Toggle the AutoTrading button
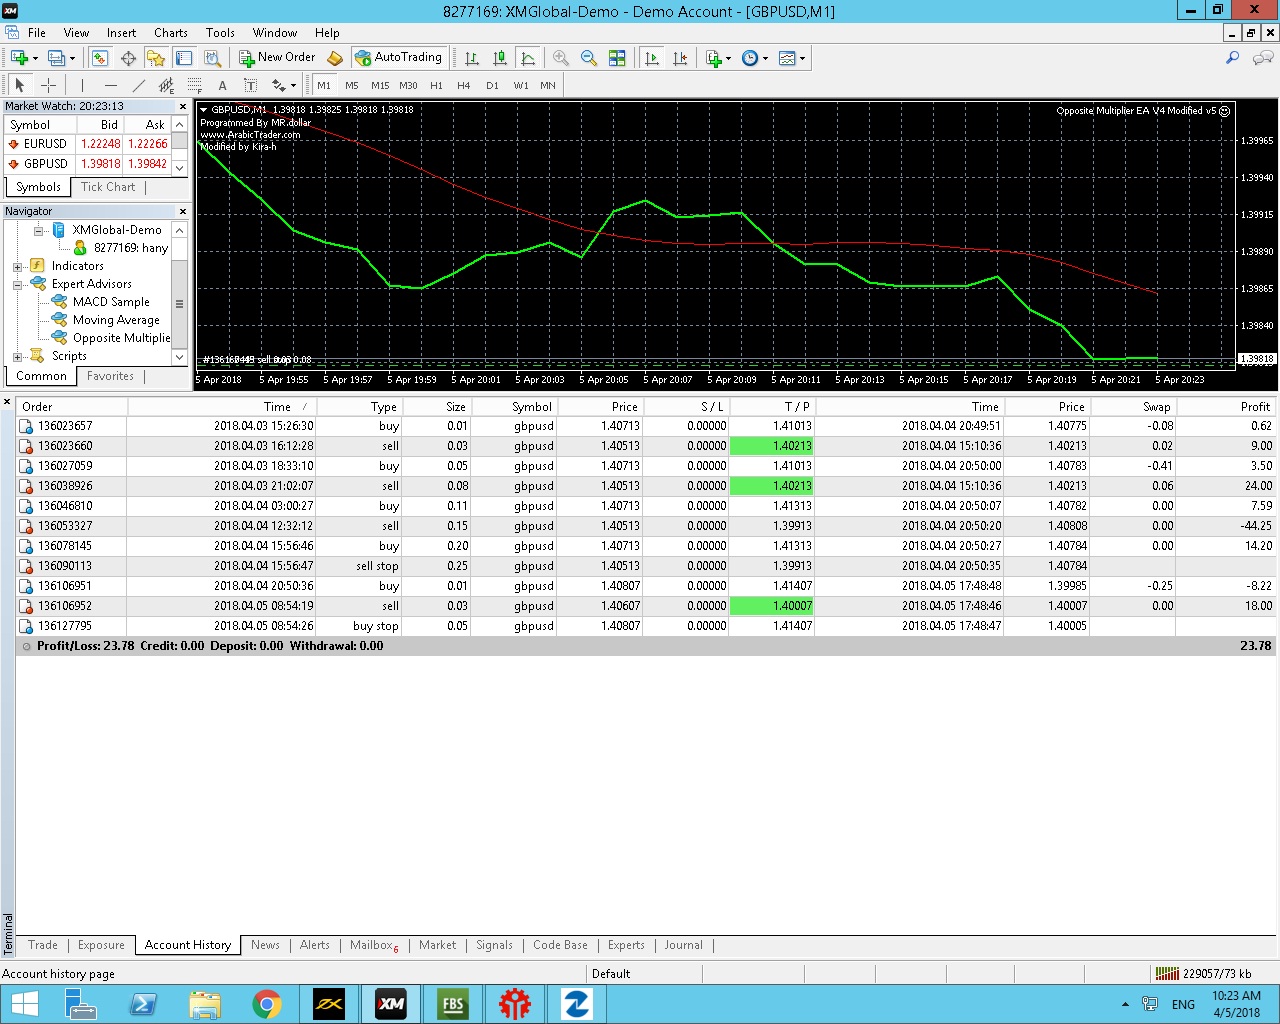Viewport: 1280px width, 1024px height. (399, 58)
